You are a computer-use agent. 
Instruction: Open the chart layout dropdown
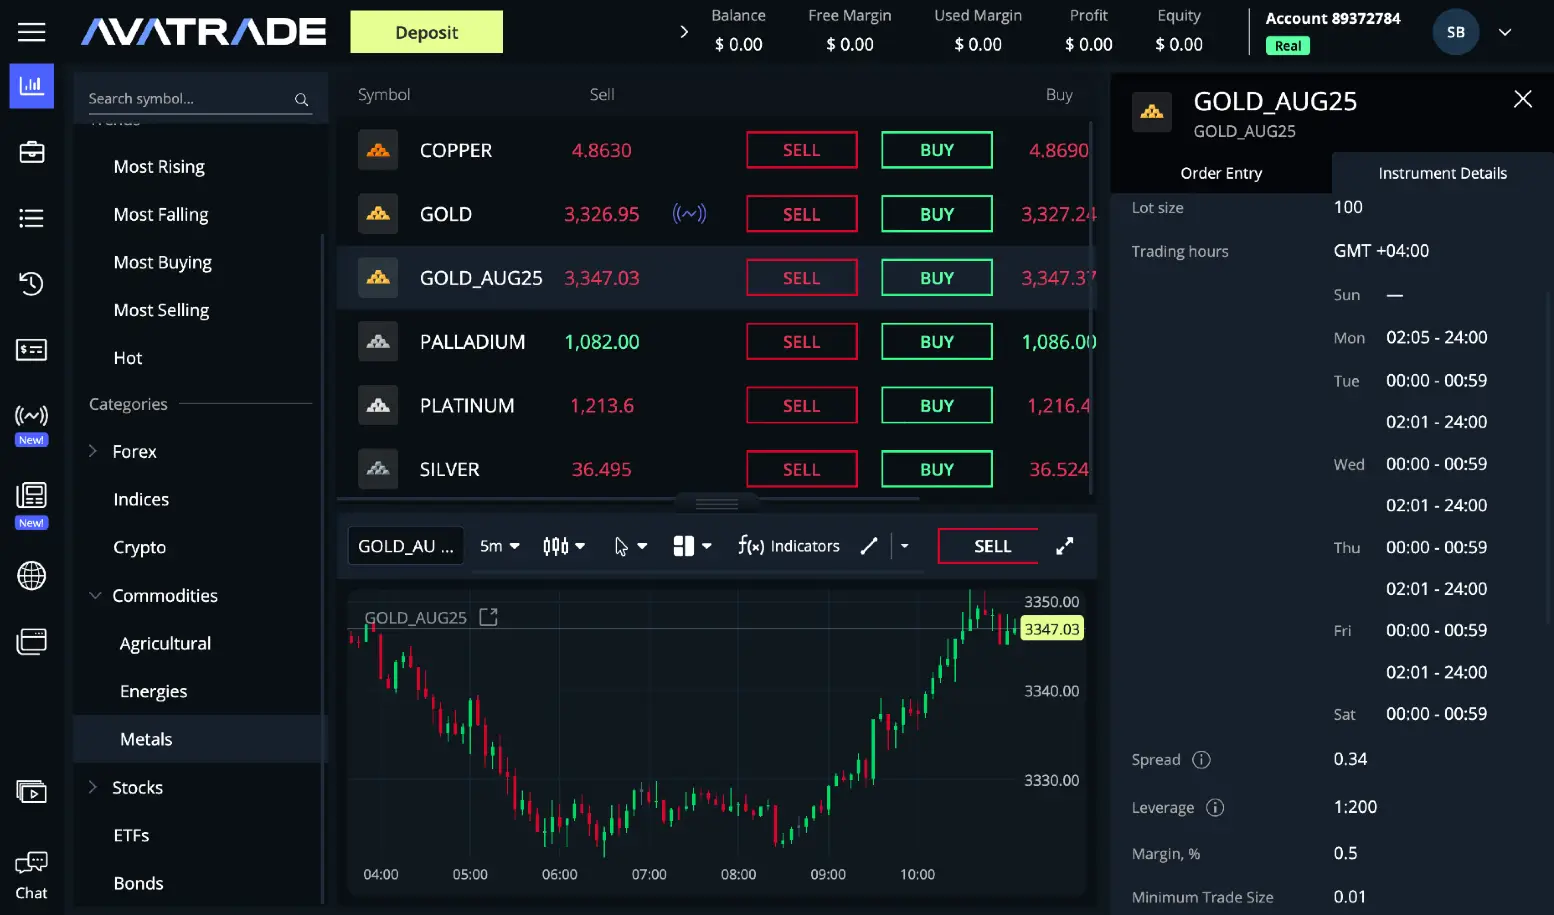[692, 546]
